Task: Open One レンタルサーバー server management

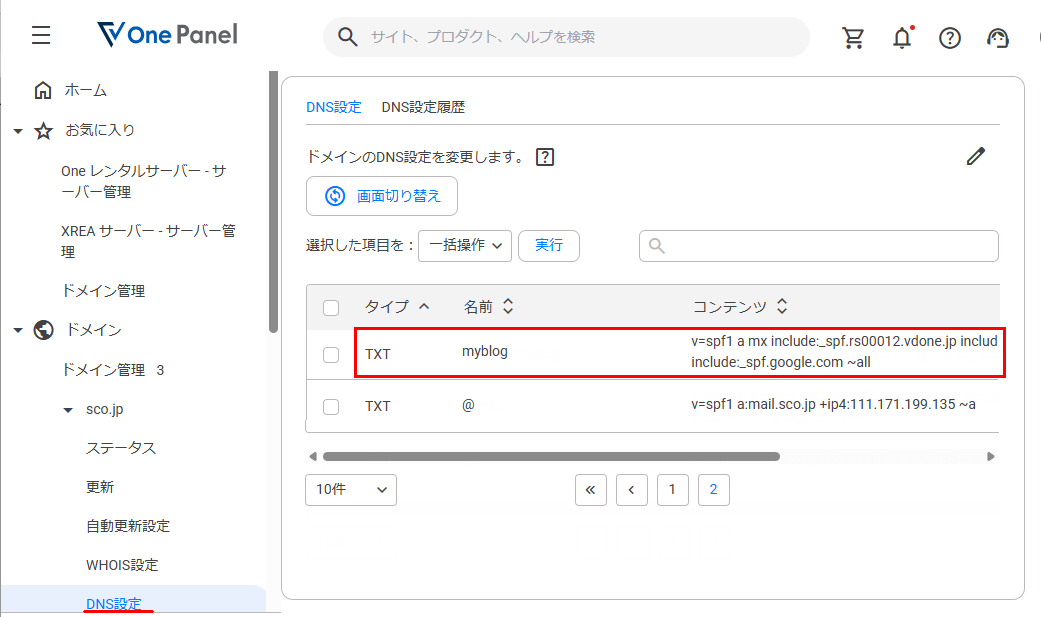Action: coord(144,181)
